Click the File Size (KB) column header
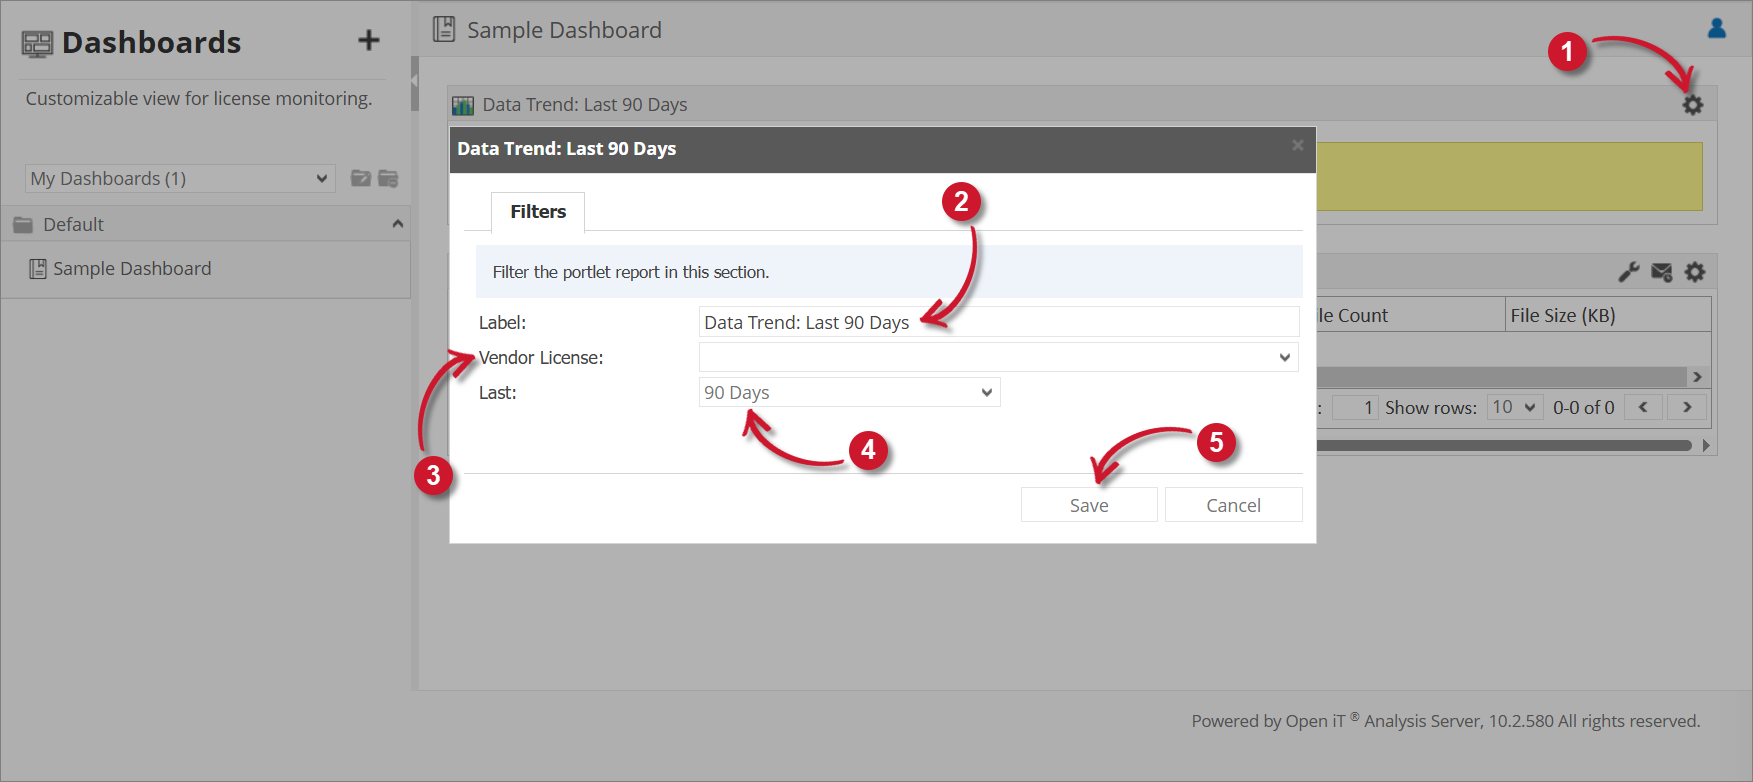This screenshot has width=1753, height=782. pyautogui.click(x=1607, y=315)
